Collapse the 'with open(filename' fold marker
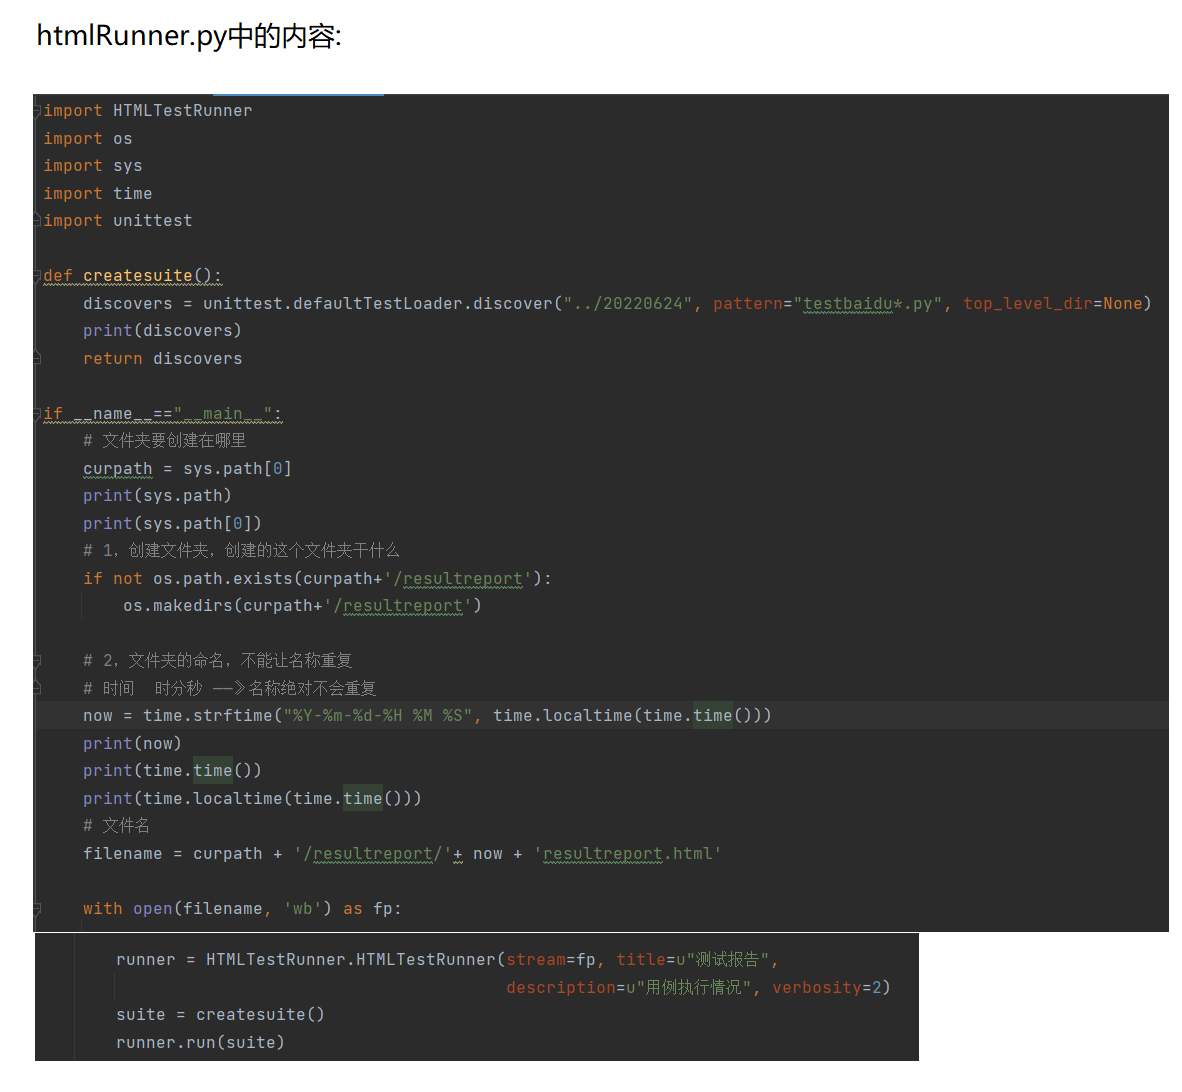This screenshot has width=1182, height=1092. tap(37, 908)
